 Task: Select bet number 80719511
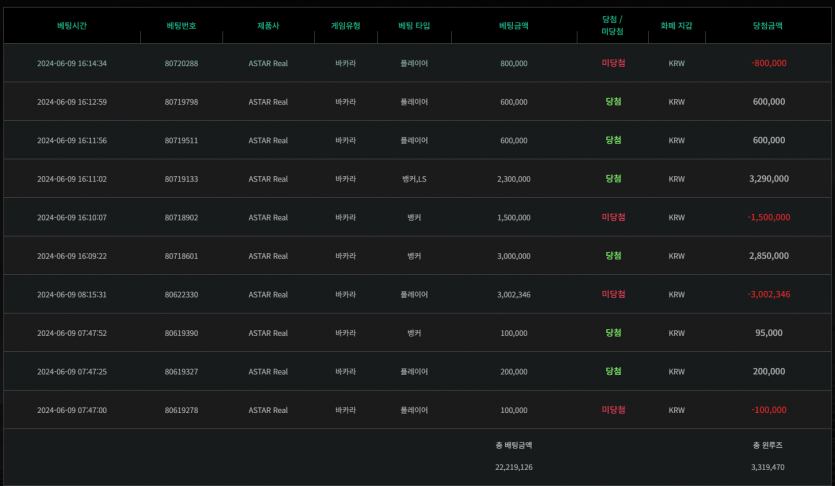pos(181,141)
